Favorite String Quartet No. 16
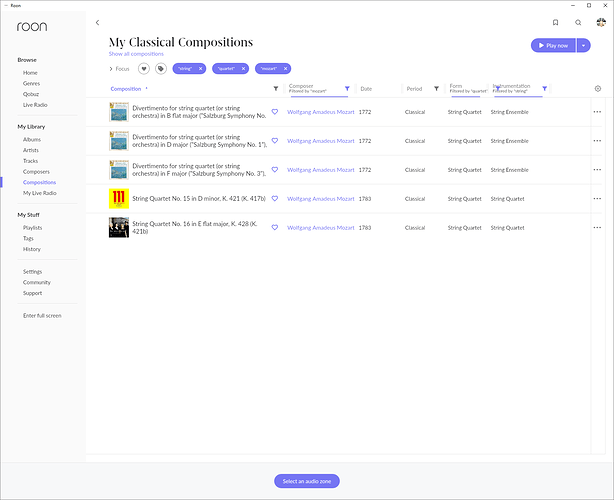Screen dimensions: 614x500 (x=275, y=227)
